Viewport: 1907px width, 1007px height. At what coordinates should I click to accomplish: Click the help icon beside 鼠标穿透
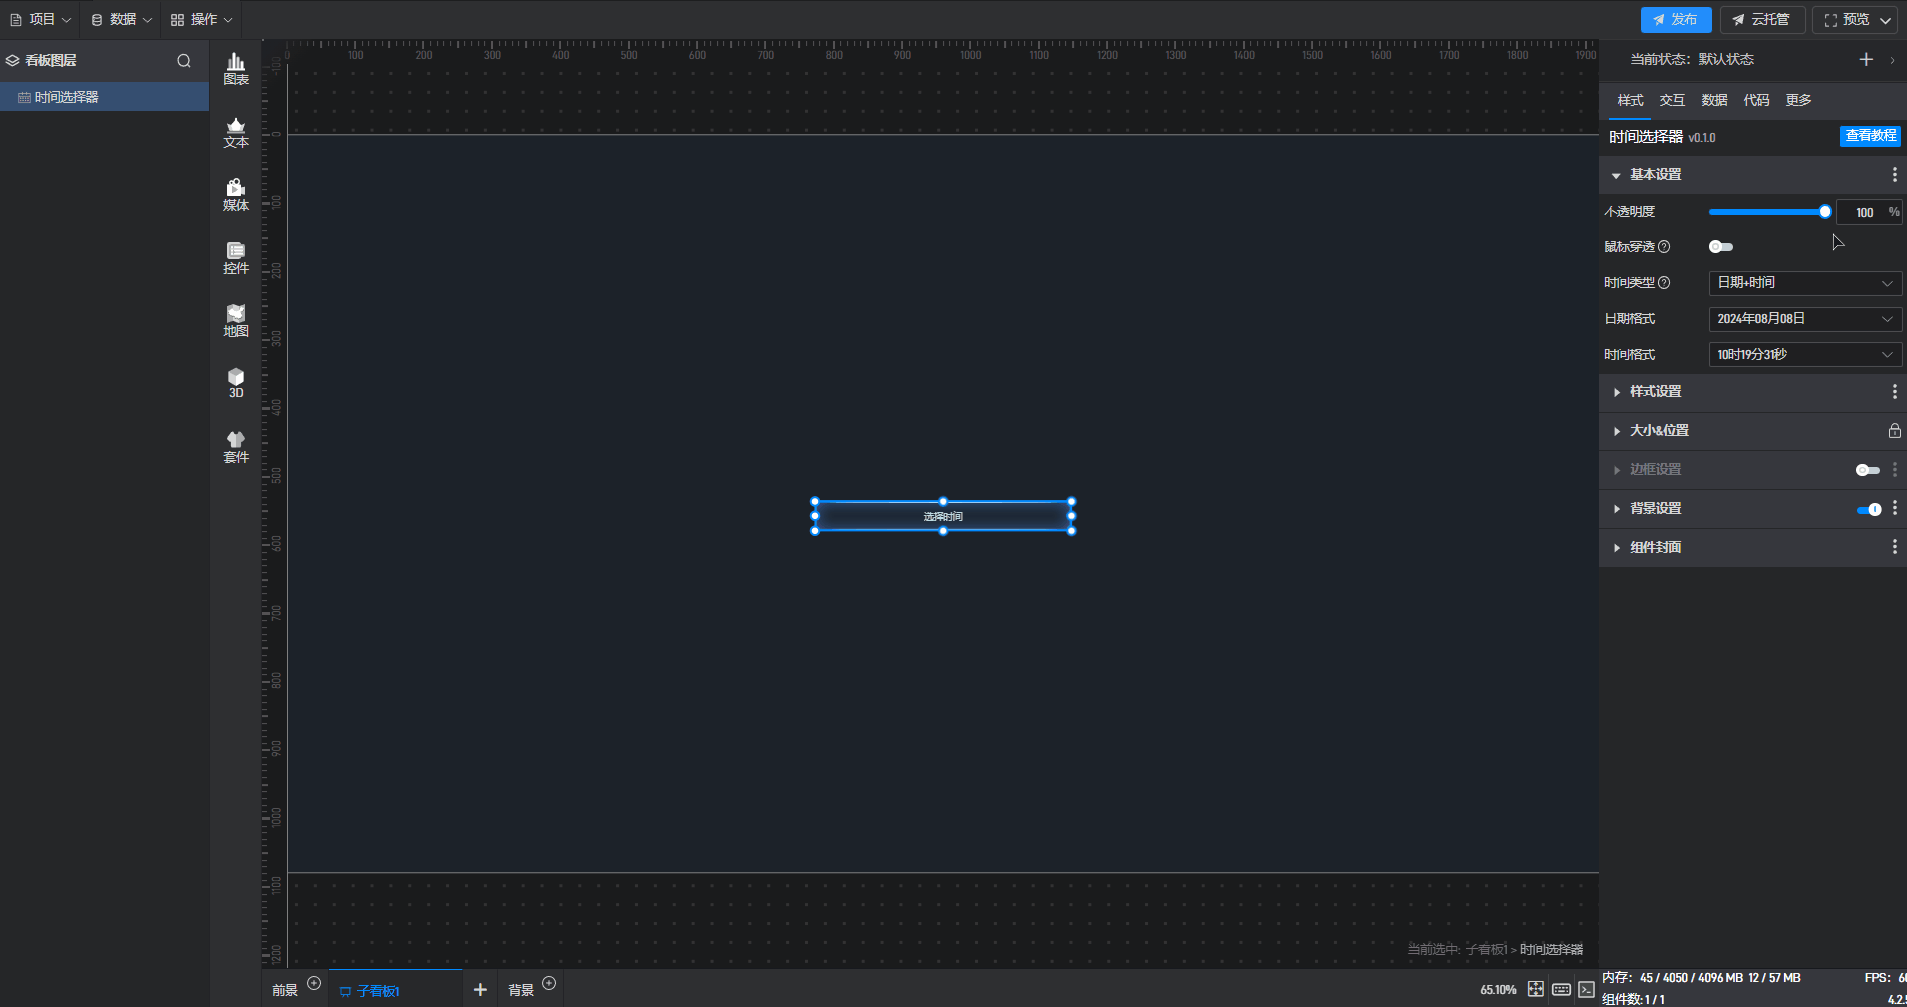pos(1664,247)
